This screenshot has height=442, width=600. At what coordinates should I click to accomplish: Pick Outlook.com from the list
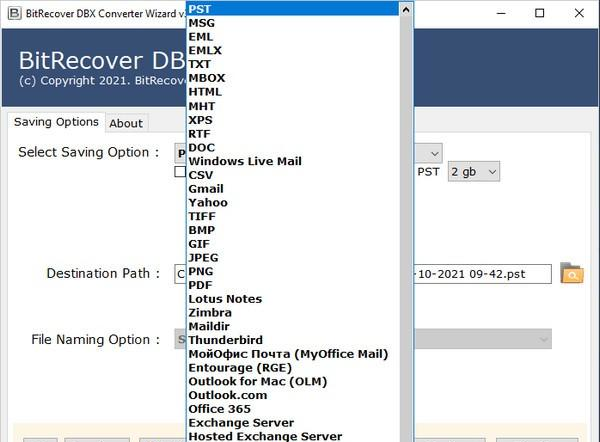click(293, 395)
